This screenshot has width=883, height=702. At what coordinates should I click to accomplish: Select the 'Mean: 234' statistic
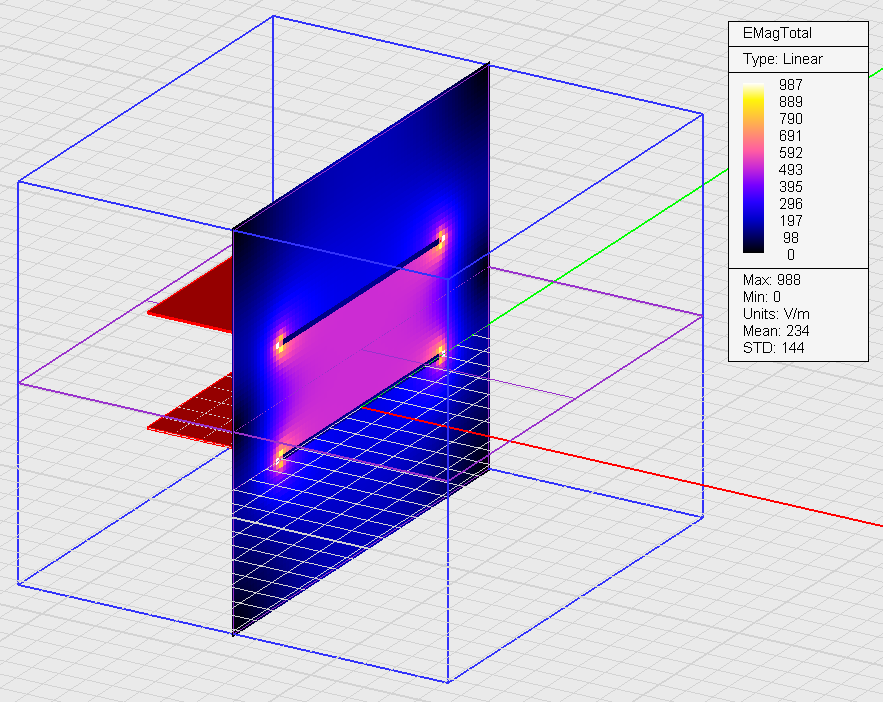click(775, 331)
